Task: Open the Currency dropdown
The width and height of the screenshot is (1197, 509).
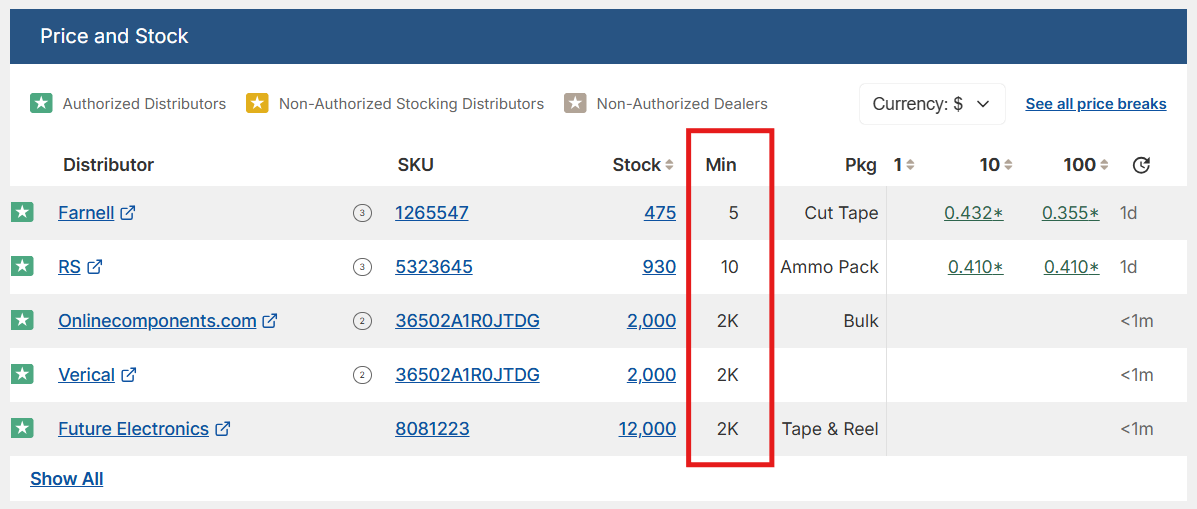Action: tap(932, 104)
